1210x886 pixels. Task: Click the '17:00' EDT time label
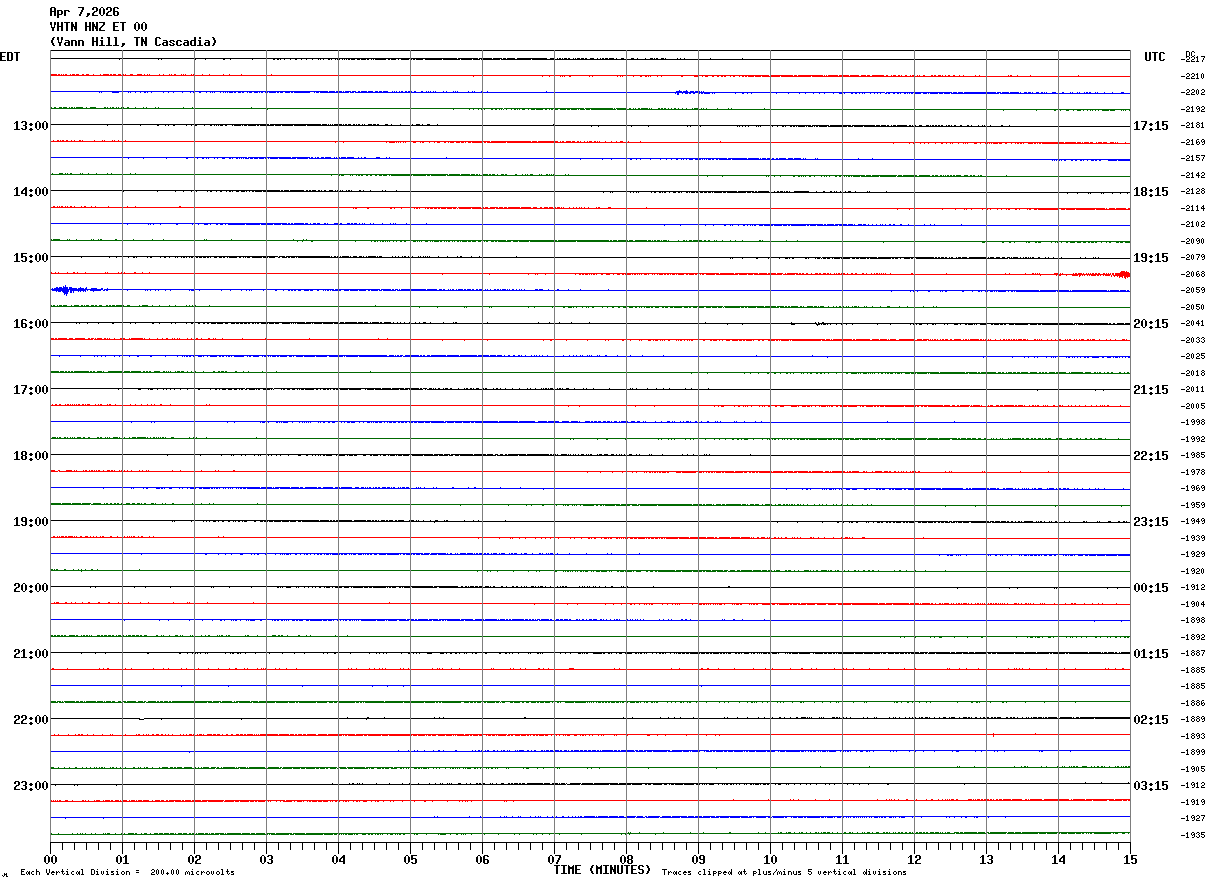tap(30, 390)
